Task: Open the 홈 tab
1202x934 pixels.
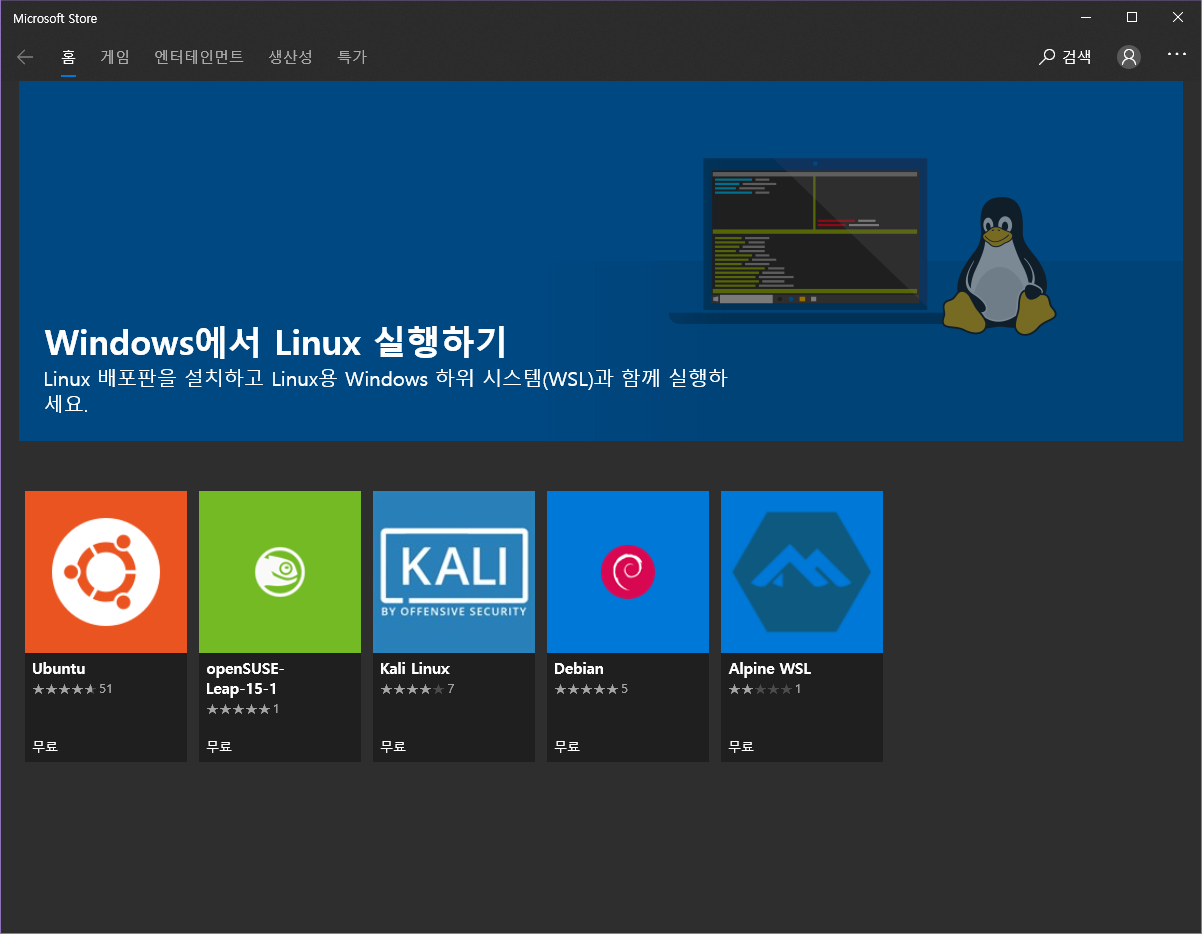Action: point(69,57)
